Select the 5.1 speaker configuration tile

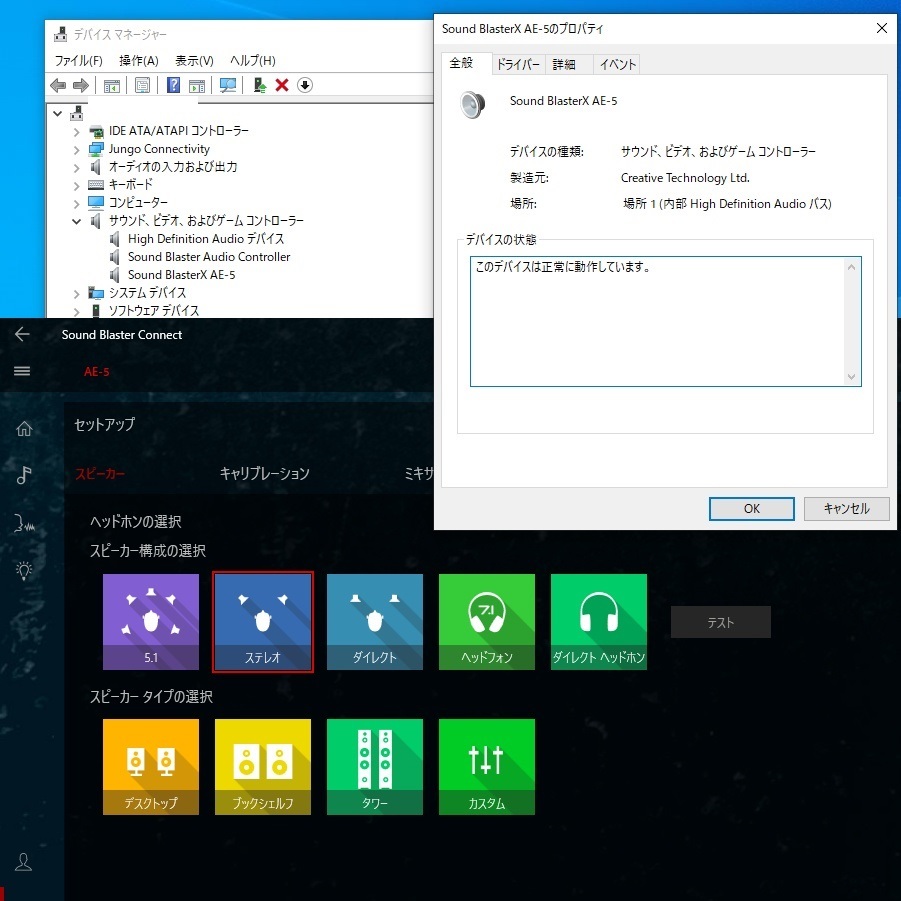[x=151, y=622]
